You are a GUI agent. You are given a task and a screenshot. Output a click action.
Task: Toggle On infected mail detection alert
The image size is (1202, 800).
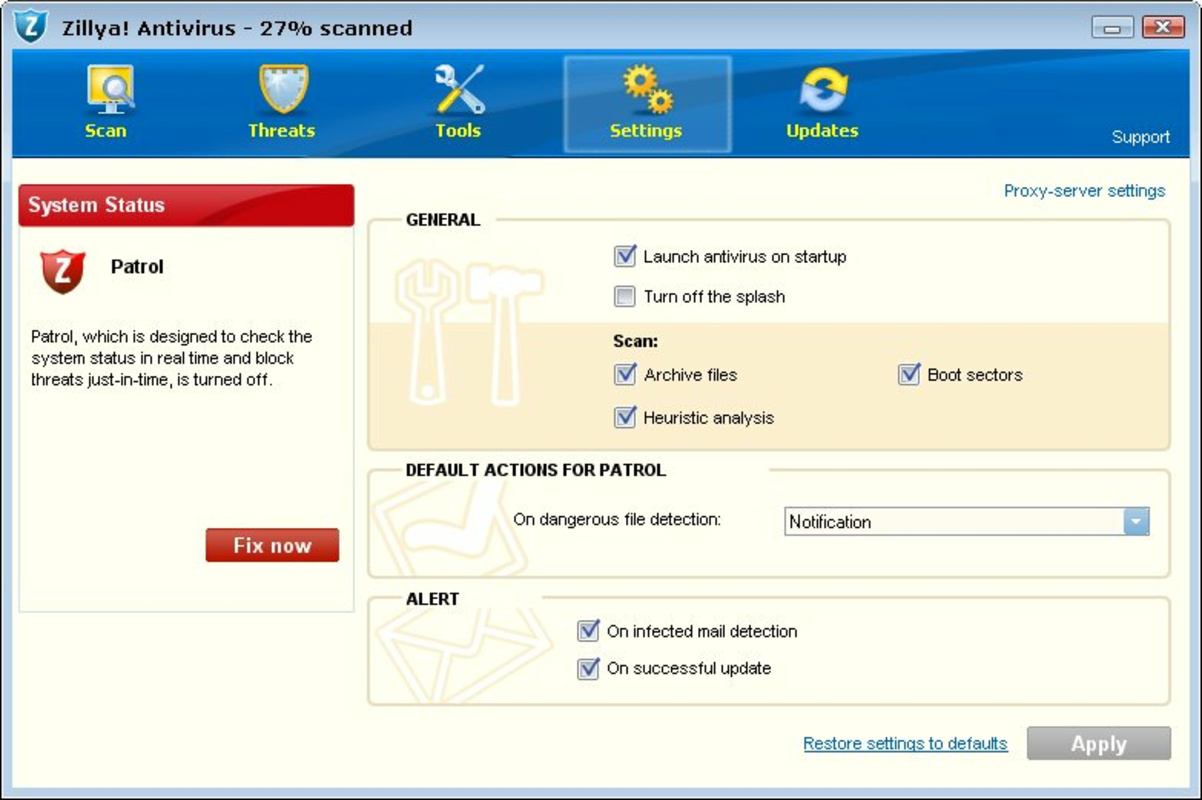(589, 631)
